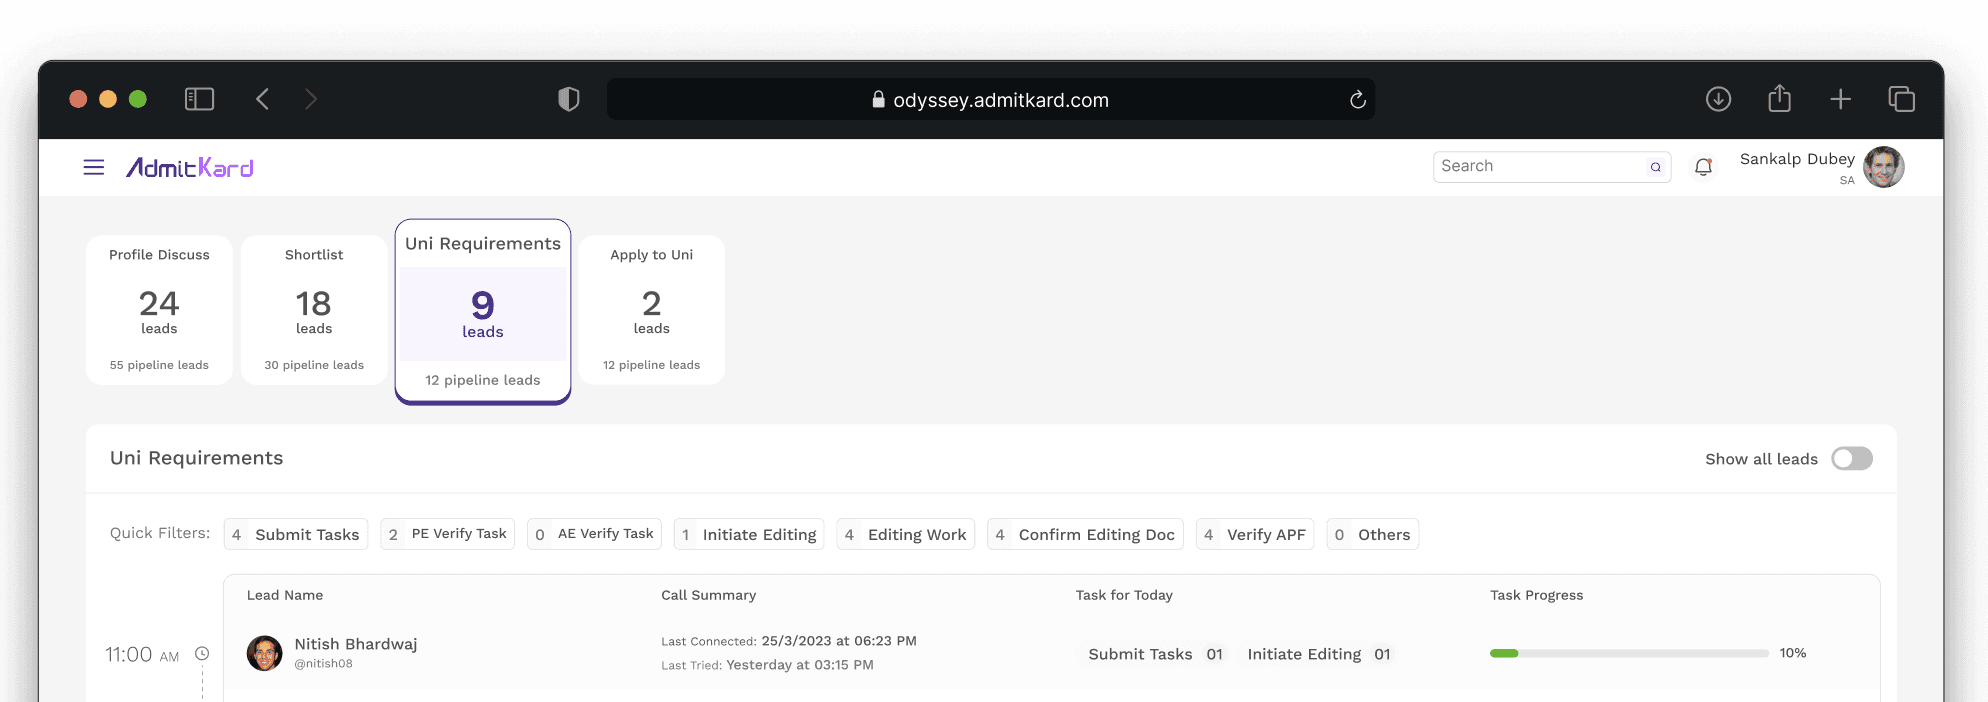Click the Task for Today column header
The width and height of the screenshot is (1988, 702).
1124,595
